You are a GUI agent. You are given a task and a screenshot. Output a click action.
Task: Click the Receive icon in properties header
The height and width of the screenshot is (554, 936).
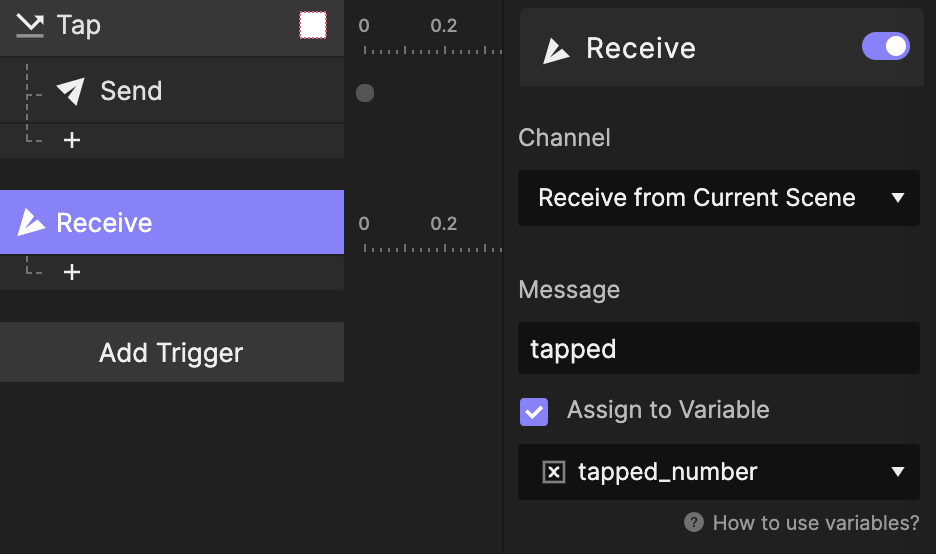pos(556,50)
